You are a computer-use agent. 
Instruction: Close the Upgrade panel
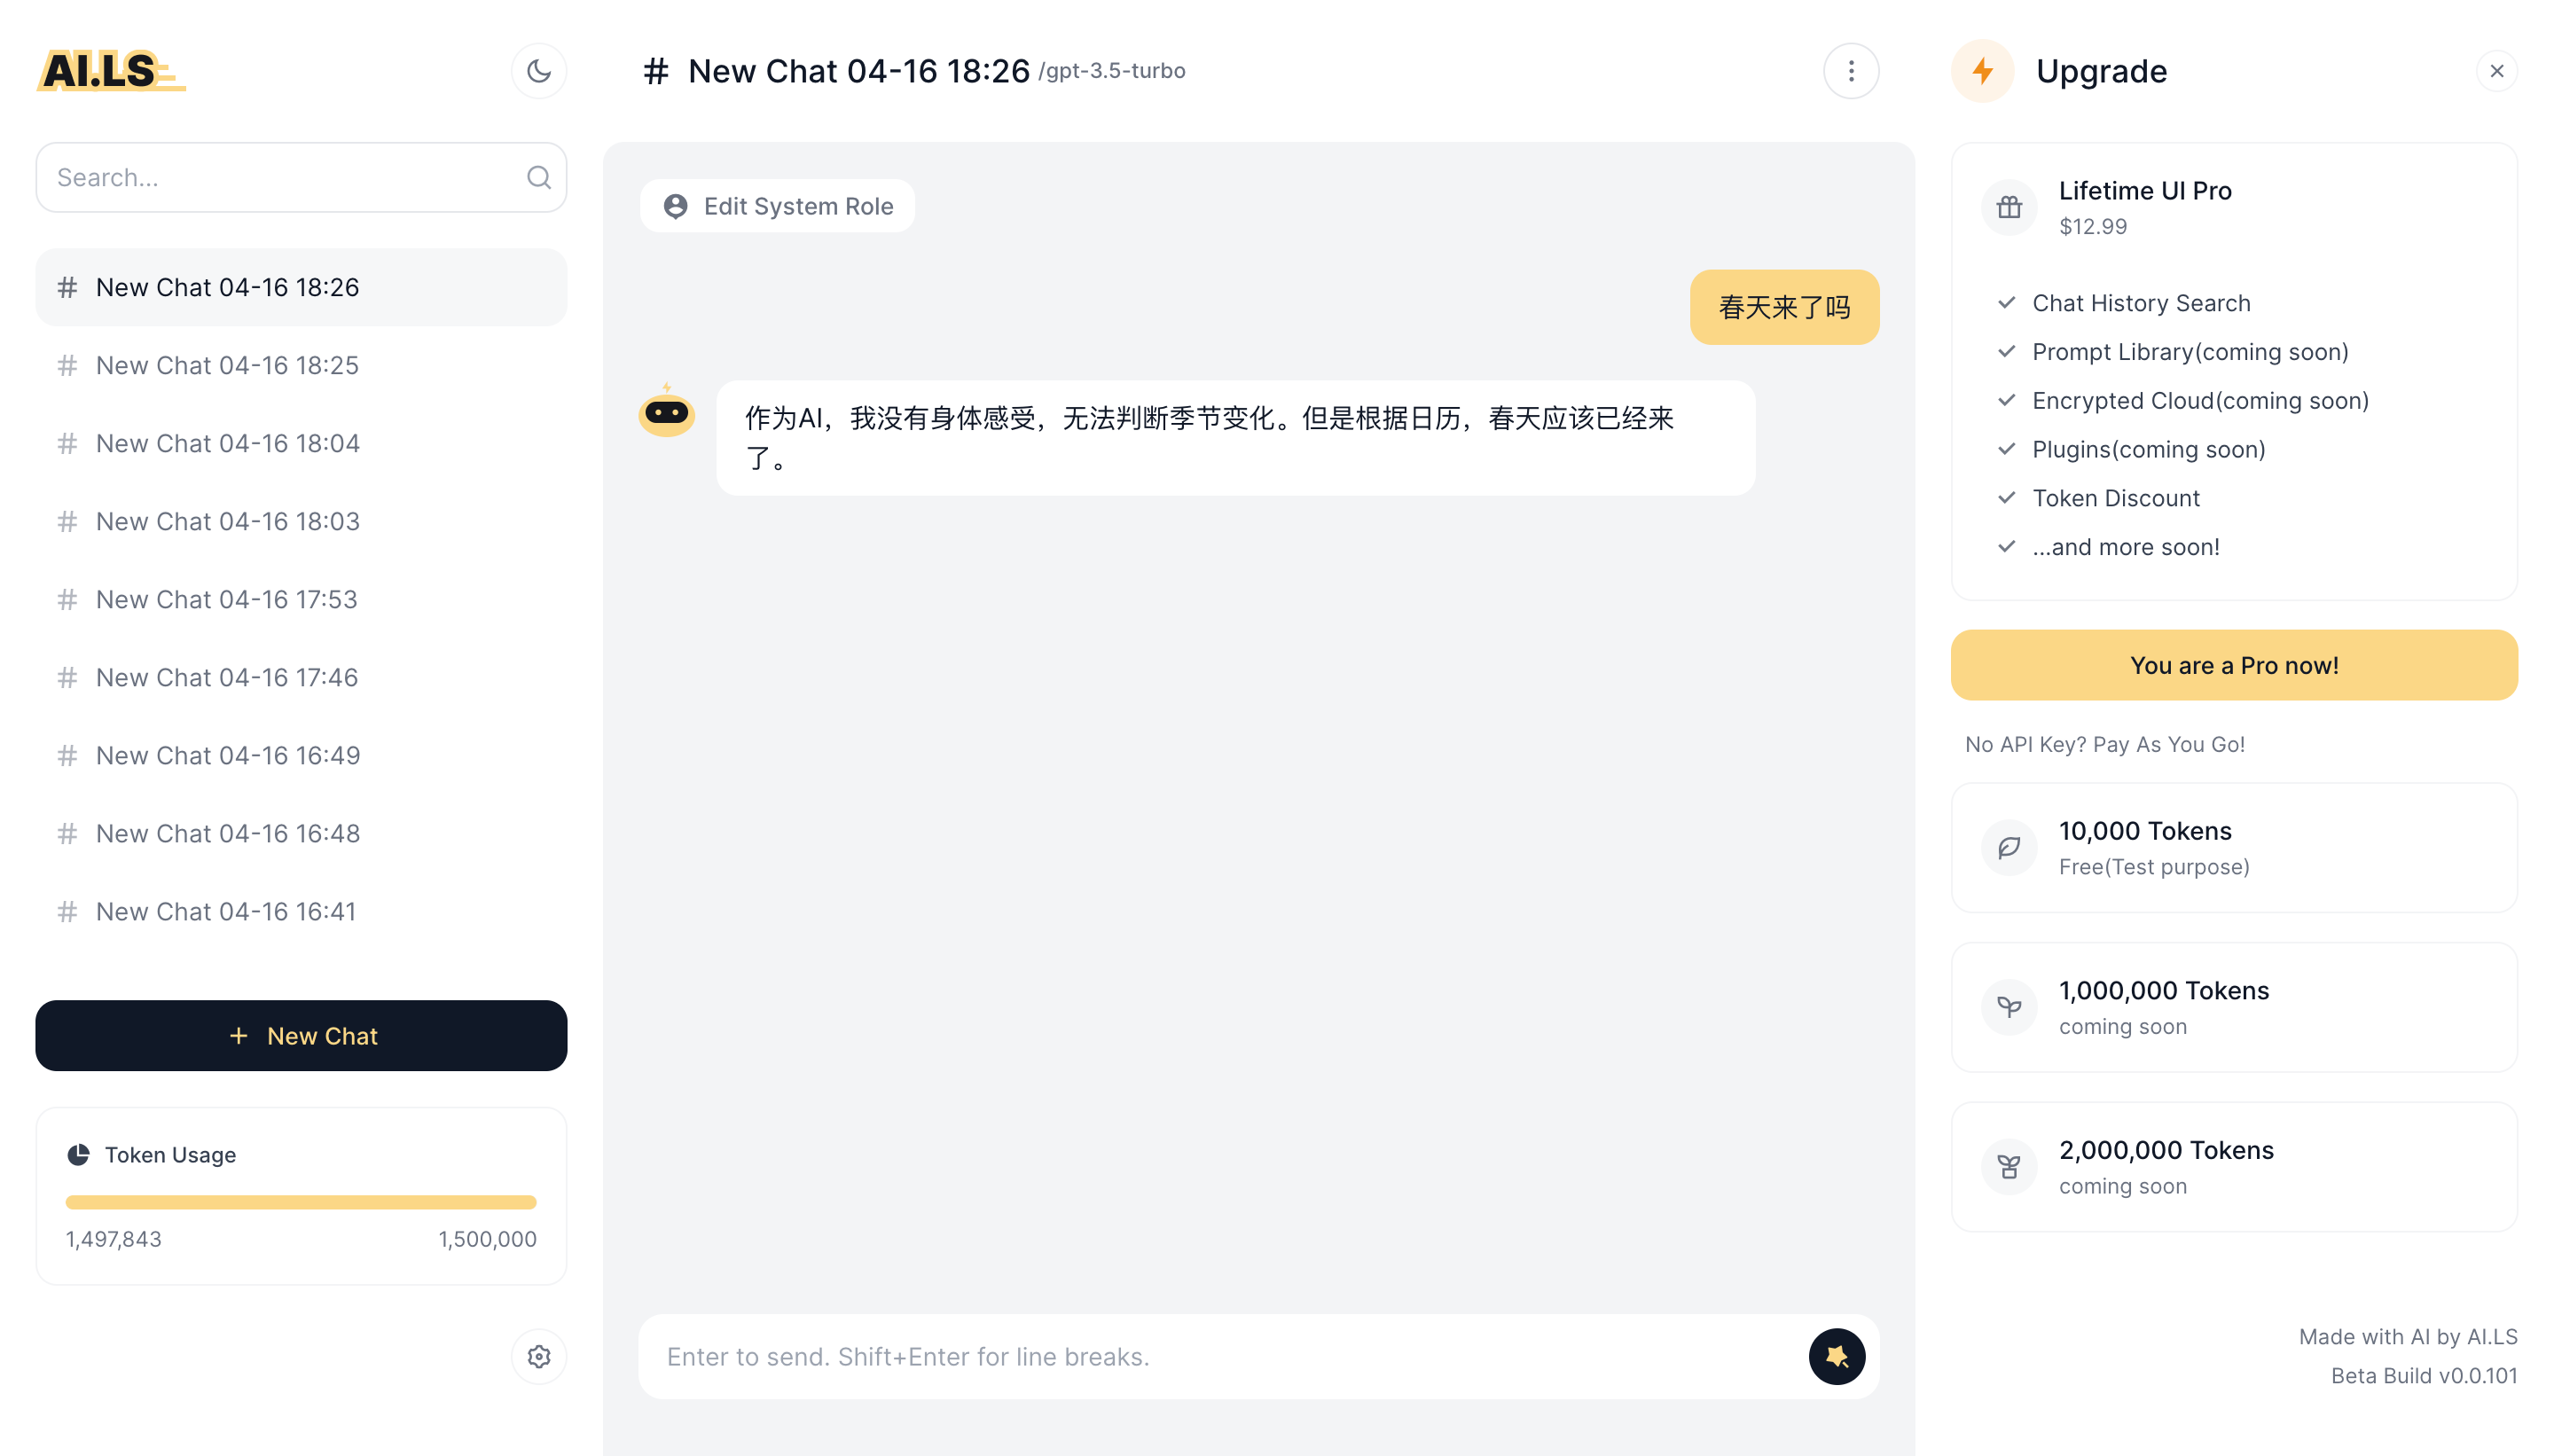(2496, 71)
